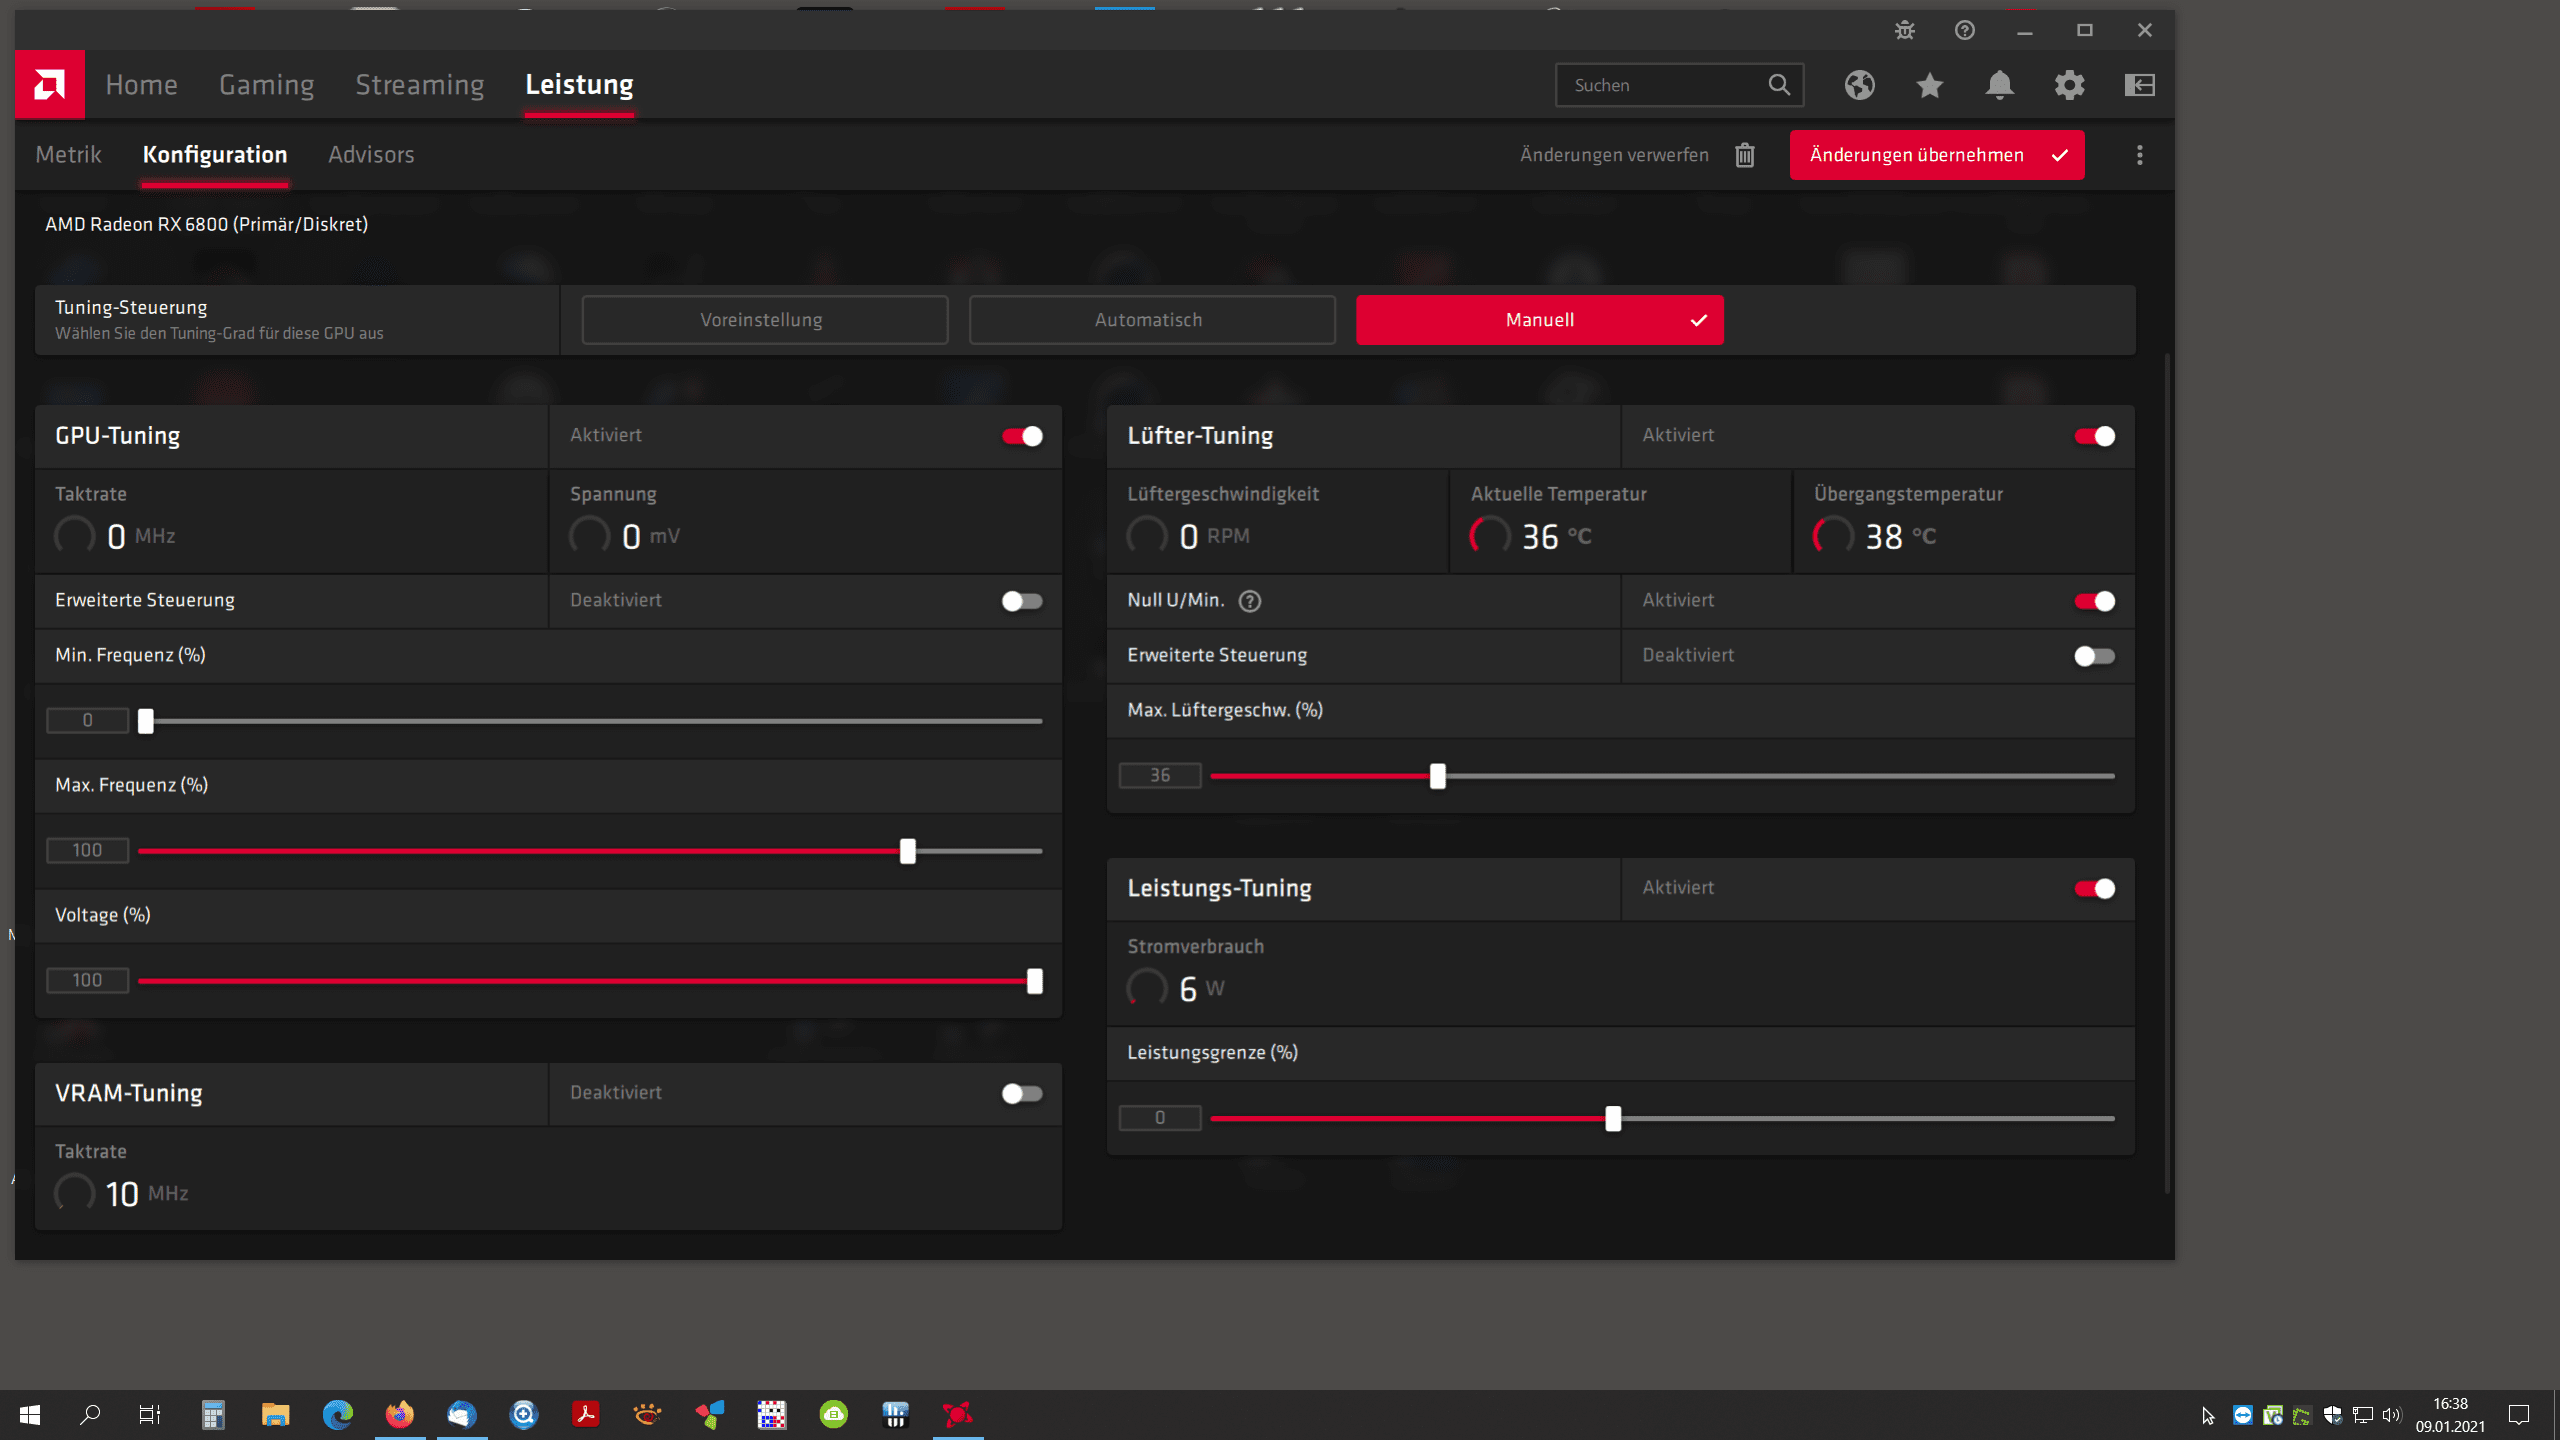This screenshot has width=2560, height=1440.
Task: Enable VRAM-Tuning toggle
Action: 1022,1094
